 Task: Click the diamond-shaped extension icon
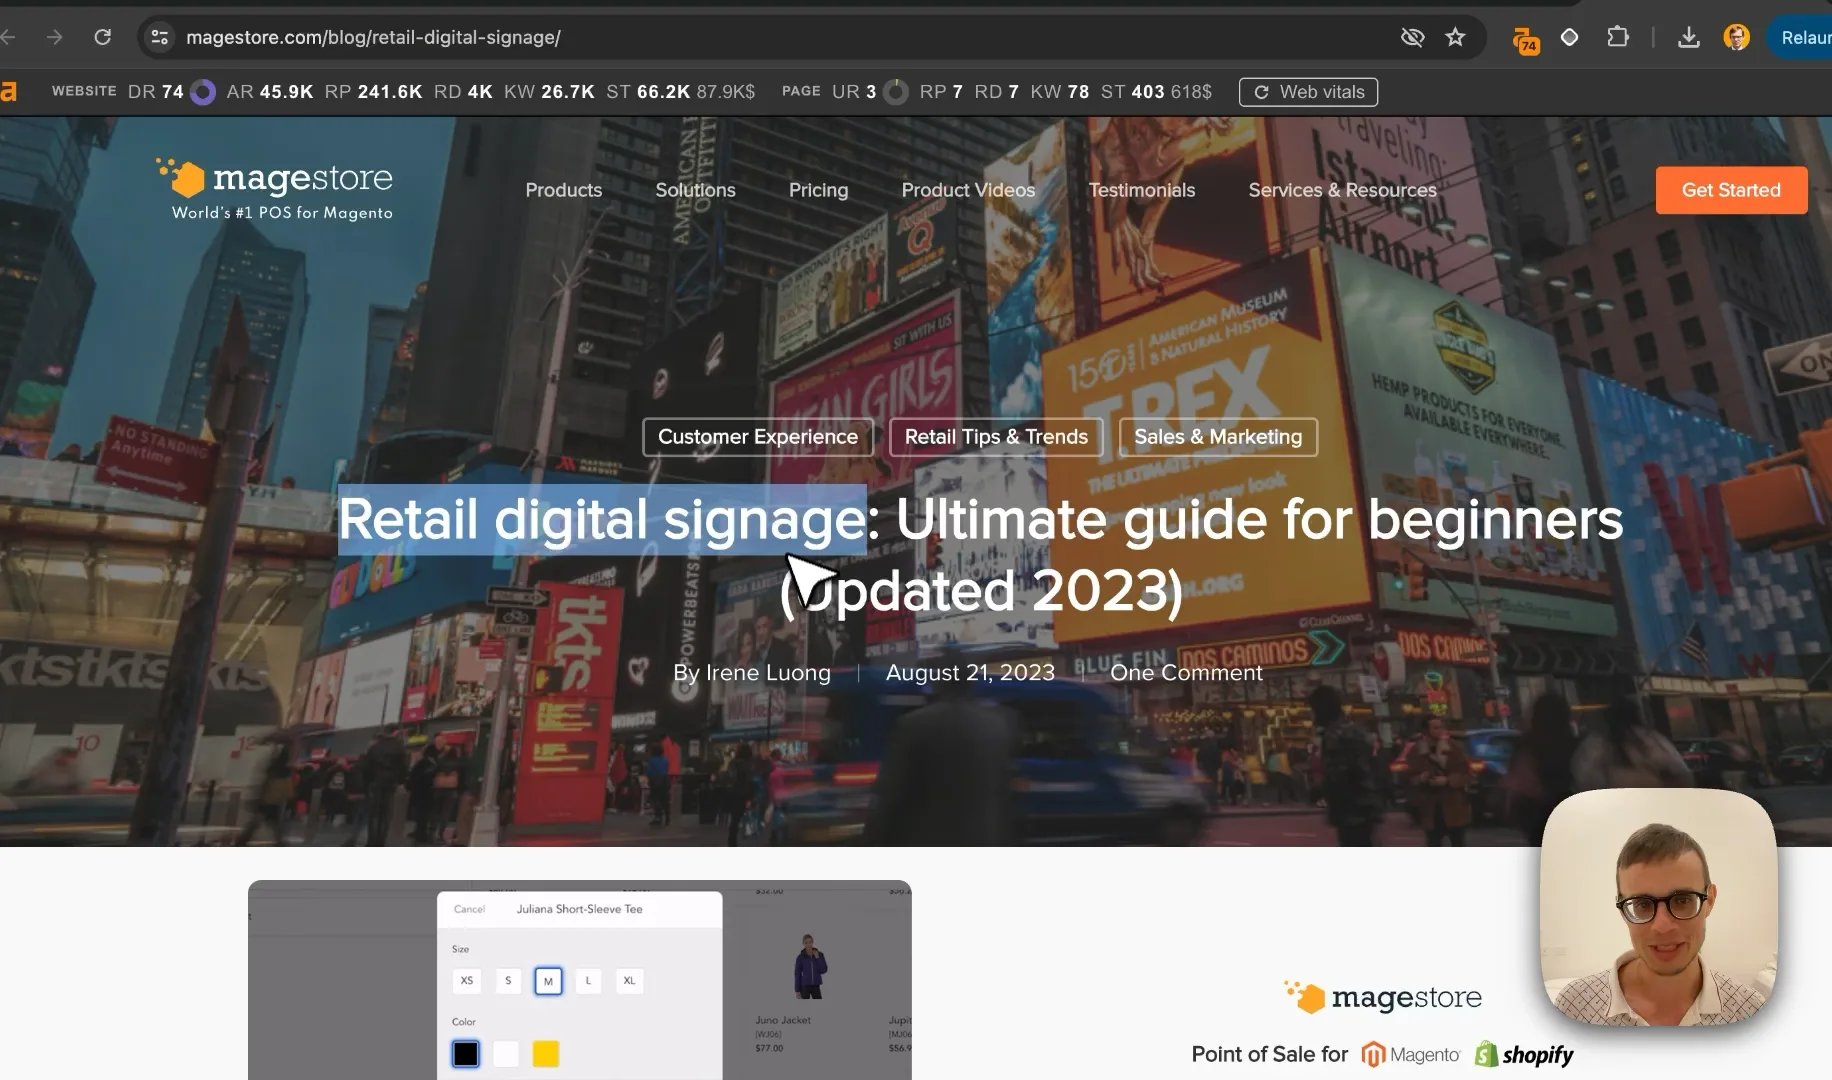1569,37
